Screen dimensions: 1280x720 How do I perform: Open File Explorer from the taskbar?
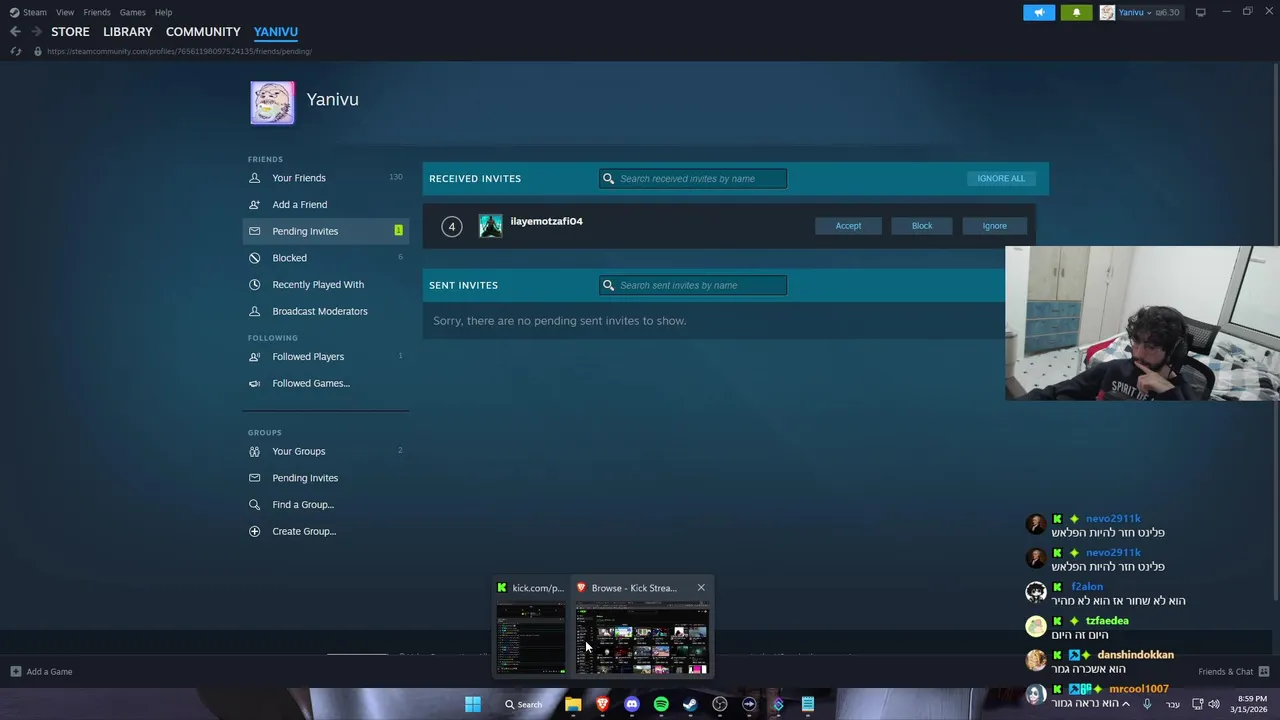(573, 704)
